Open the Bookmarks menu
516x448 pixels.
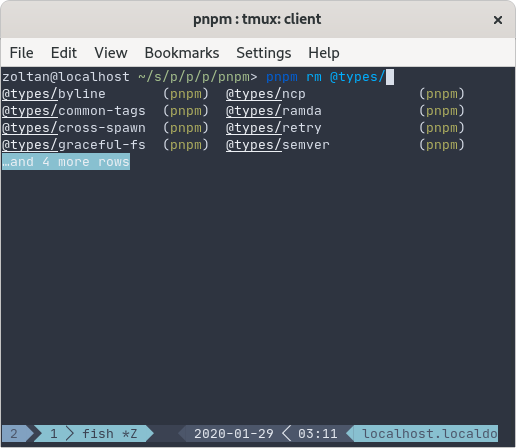[x=182, y=53]
